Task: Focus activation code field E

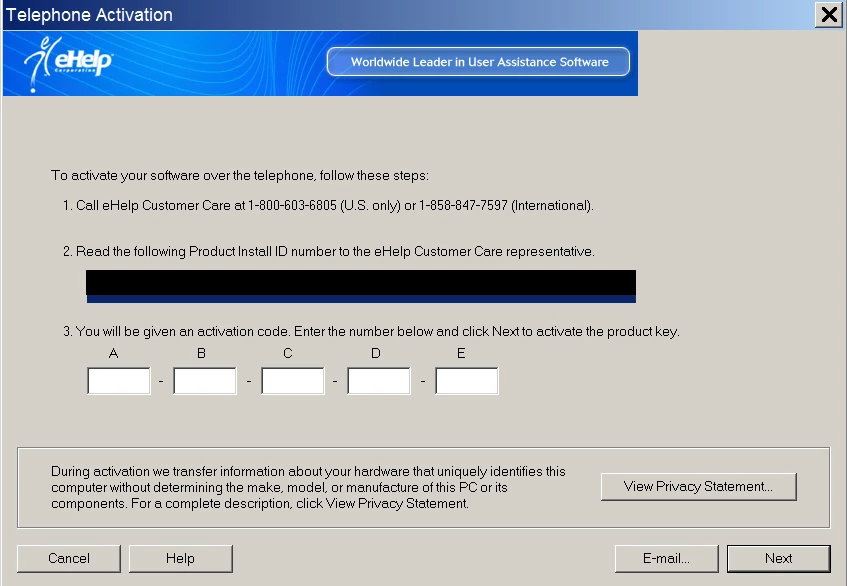Action: click(x=467, y=381)
